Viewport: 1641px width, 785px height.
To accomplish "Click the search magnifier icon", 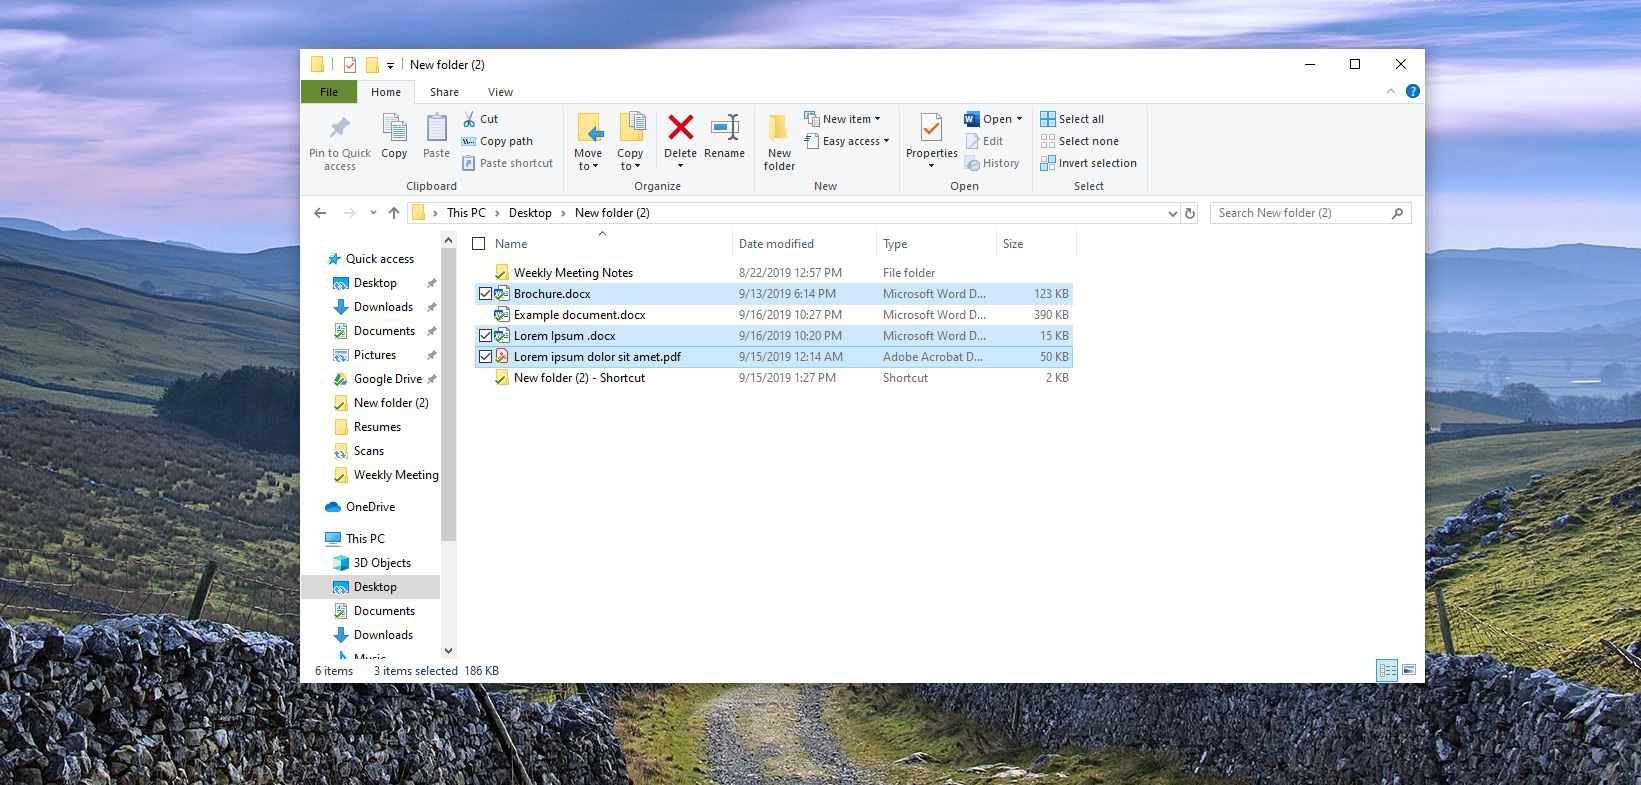I will (x=1398, y=213).
